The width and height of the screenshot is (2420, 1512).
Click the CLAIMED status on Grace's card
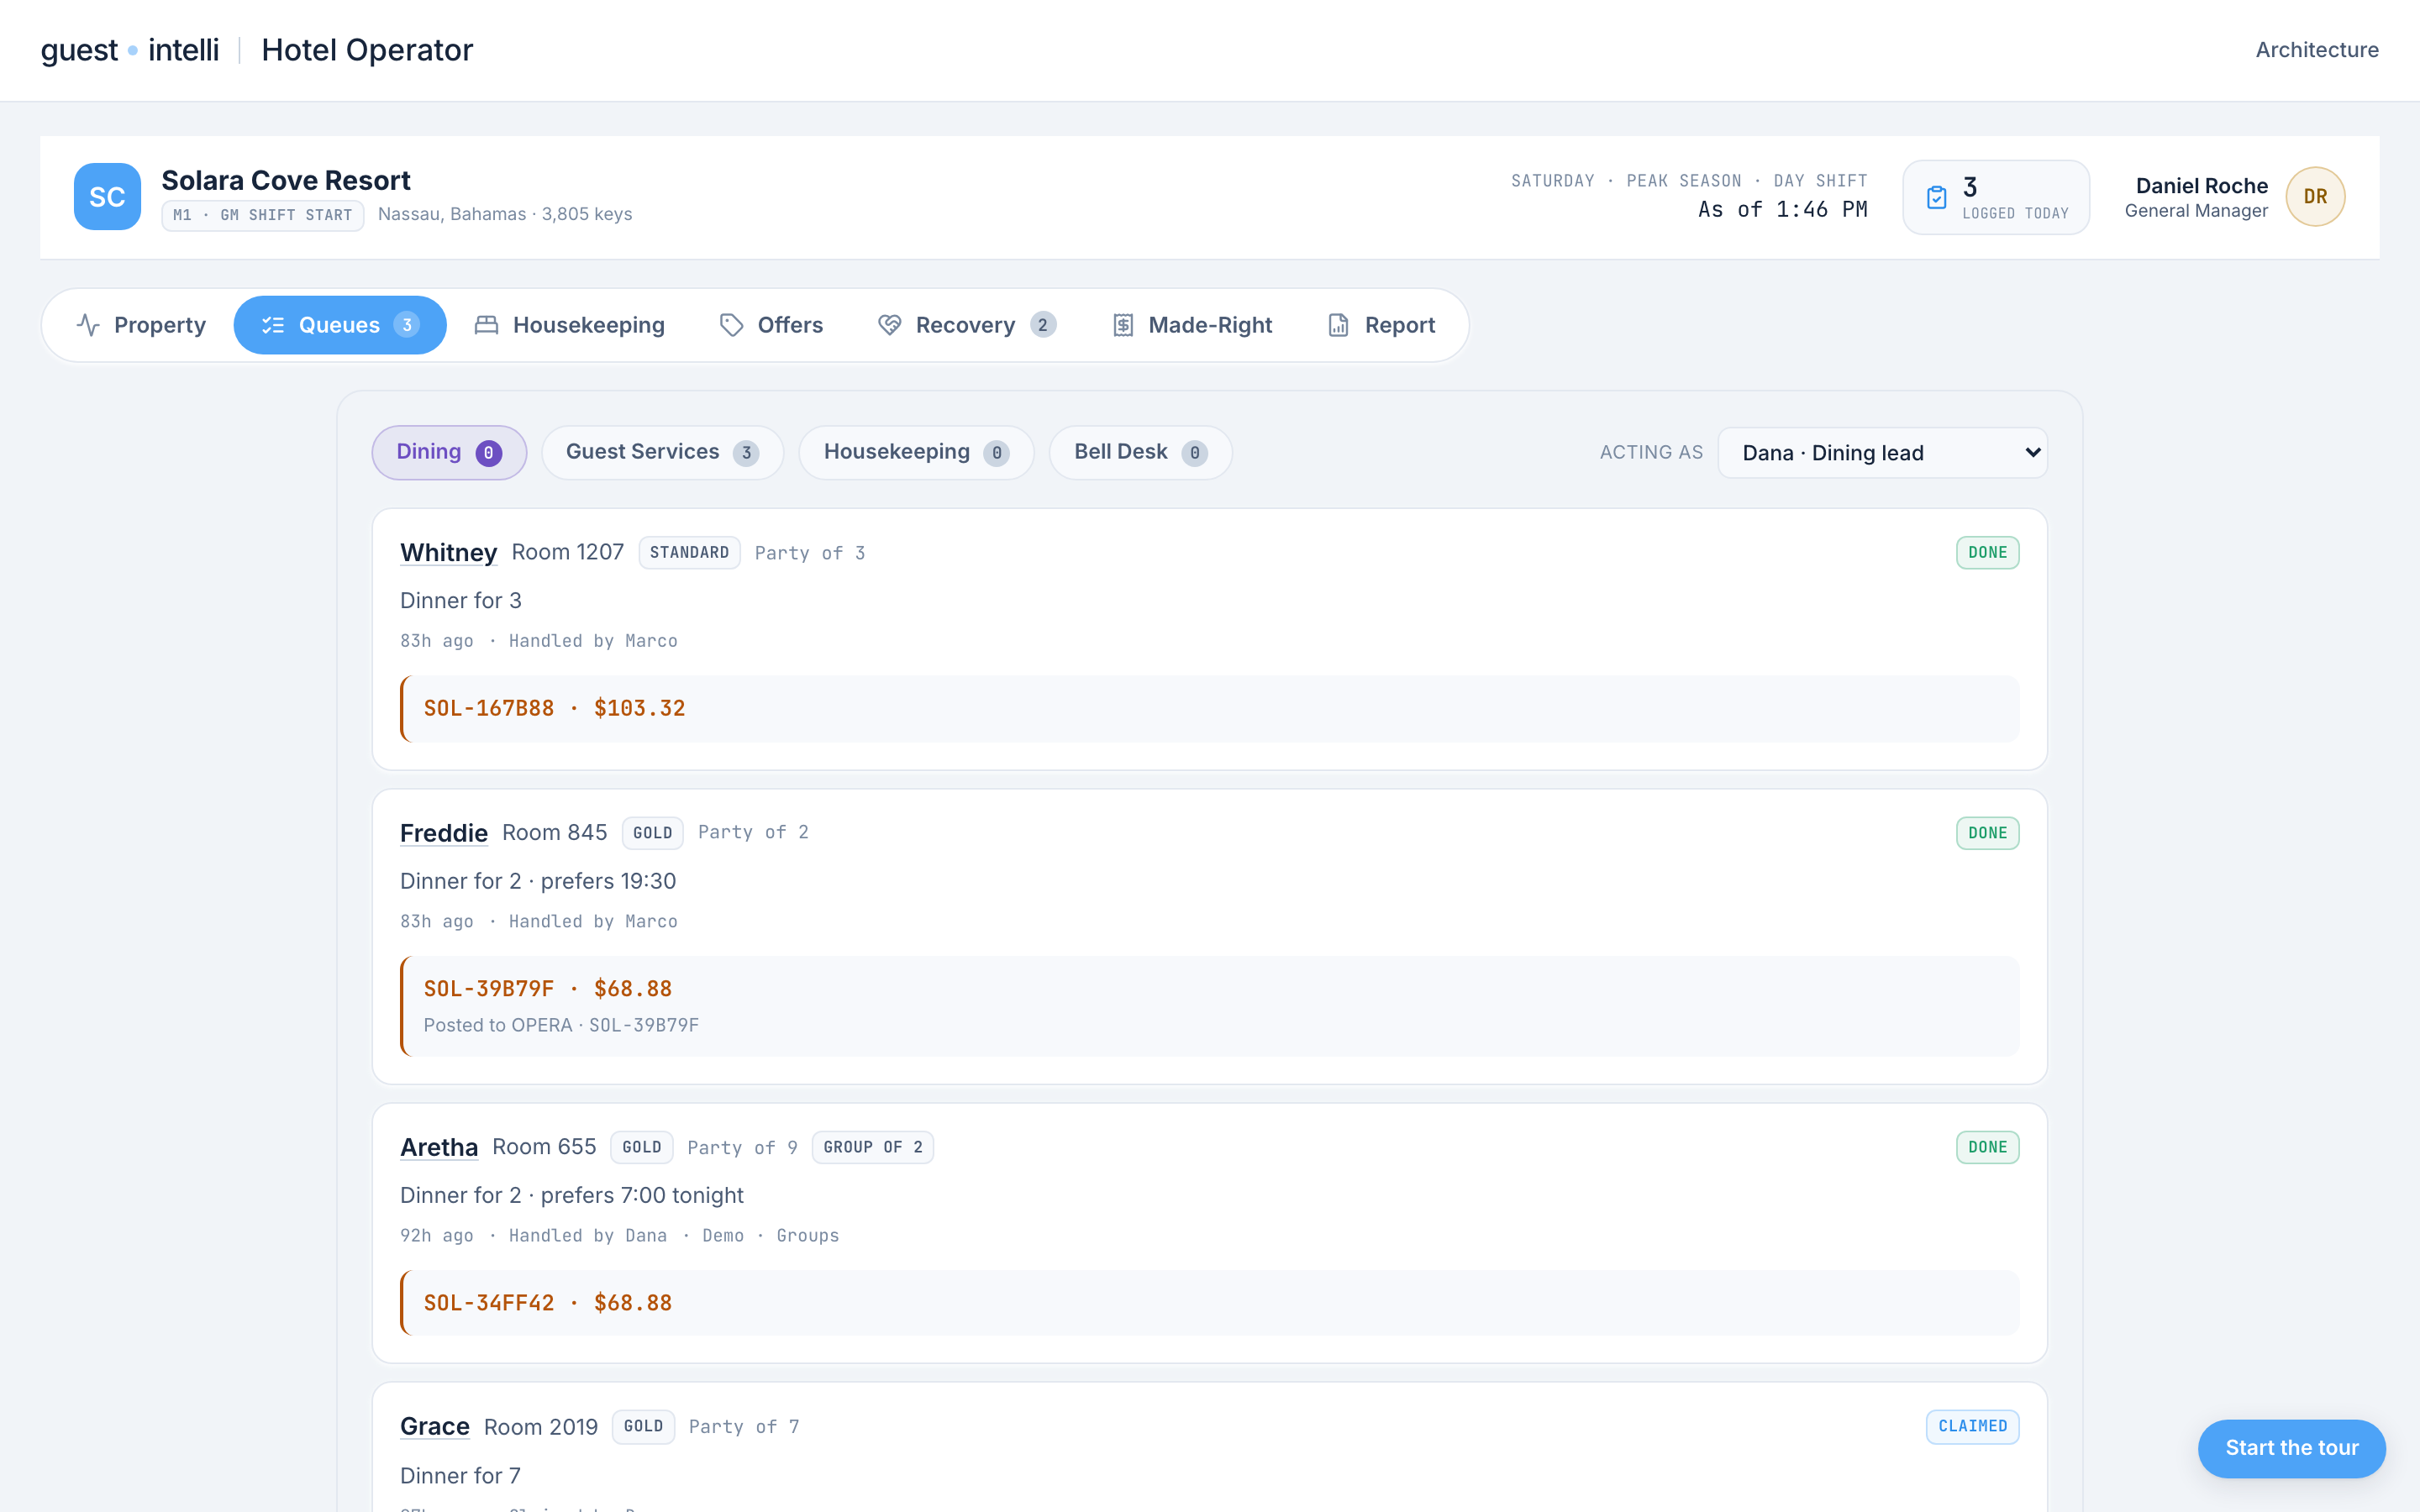pyautogui.click(x=1972, y=1426)
